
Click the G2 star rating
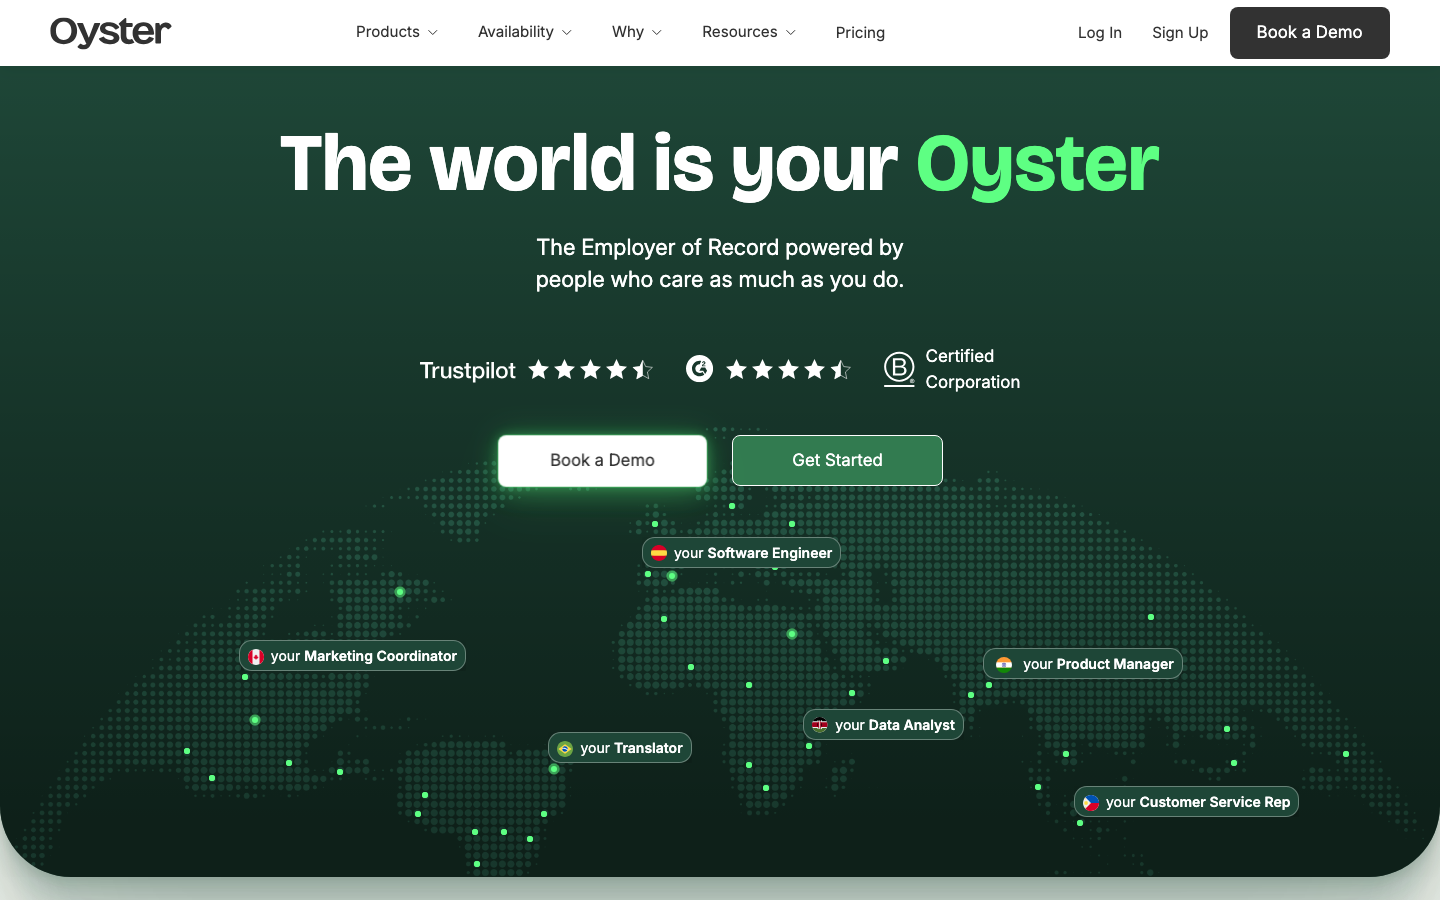pos(788,370)
